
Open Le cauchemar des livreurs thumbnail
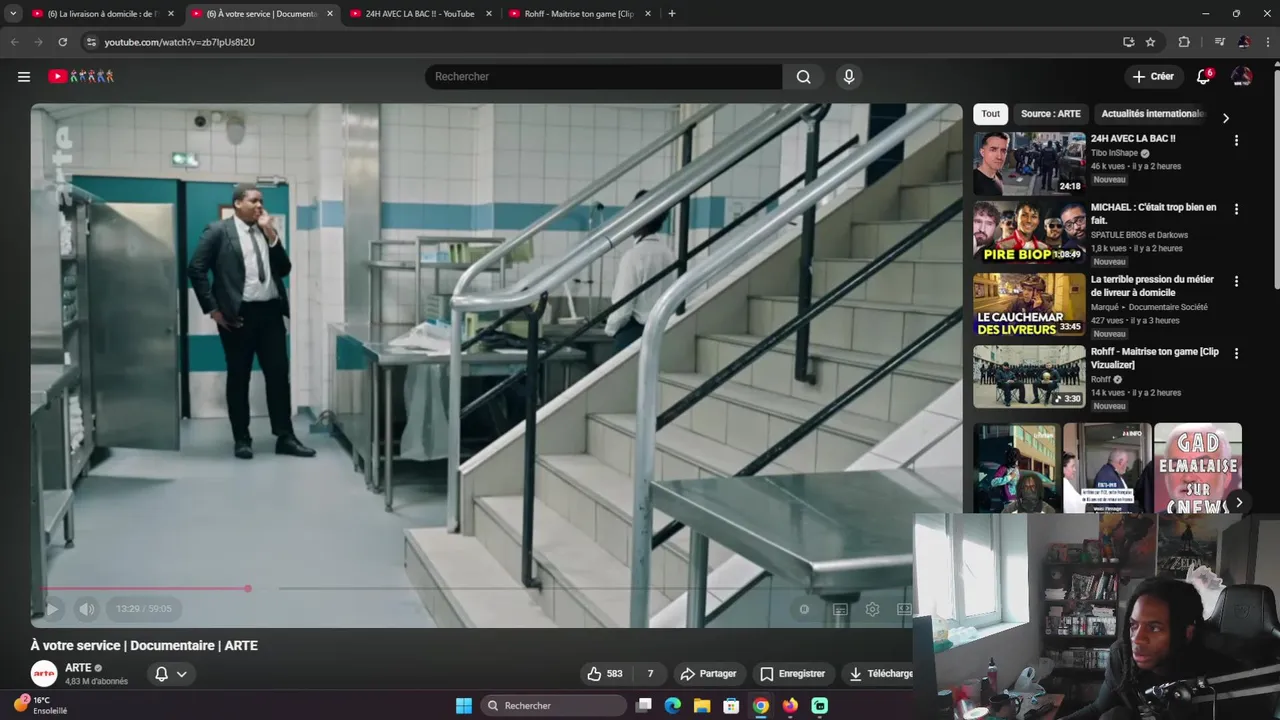1029,305
